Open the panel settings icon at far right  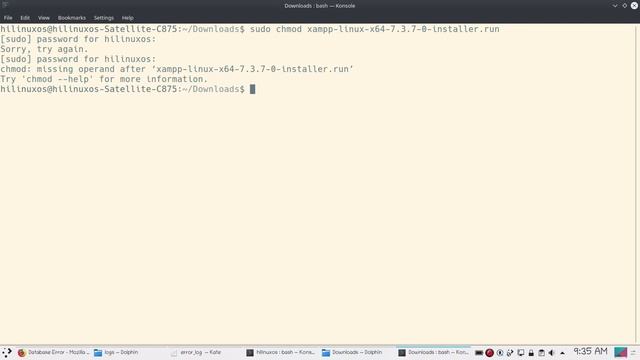(x=634, y=353)
